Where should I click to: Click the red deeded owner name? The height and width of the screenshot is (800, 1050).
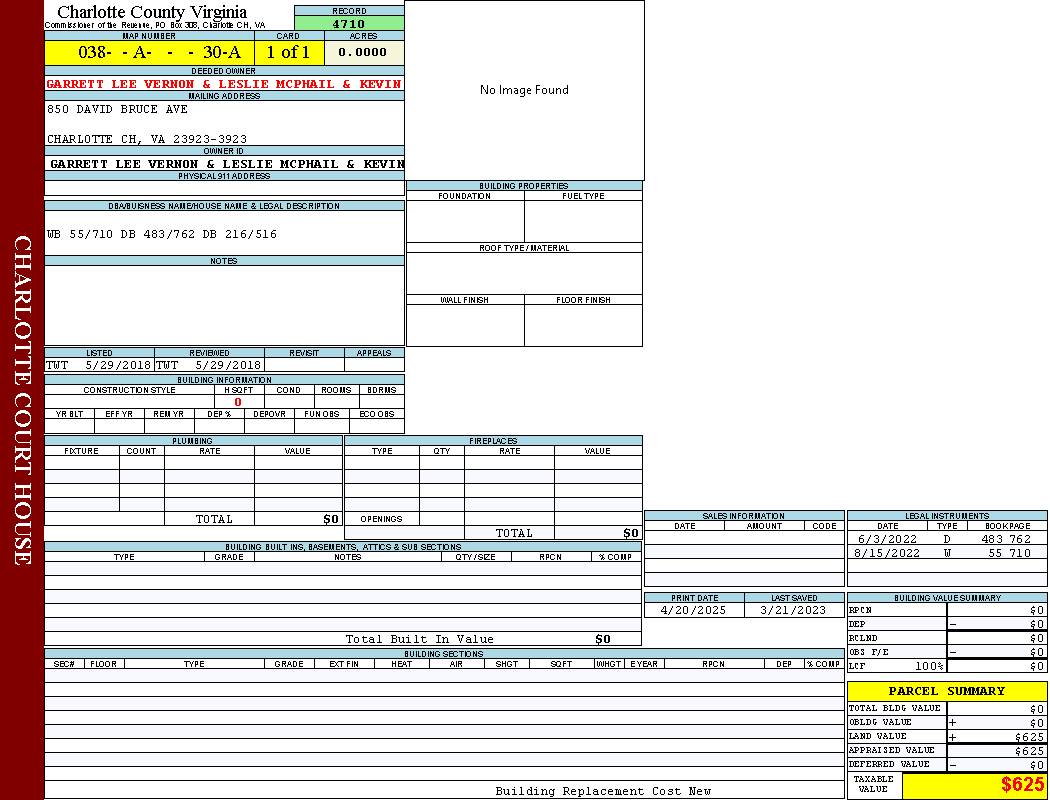pos(224,84)
